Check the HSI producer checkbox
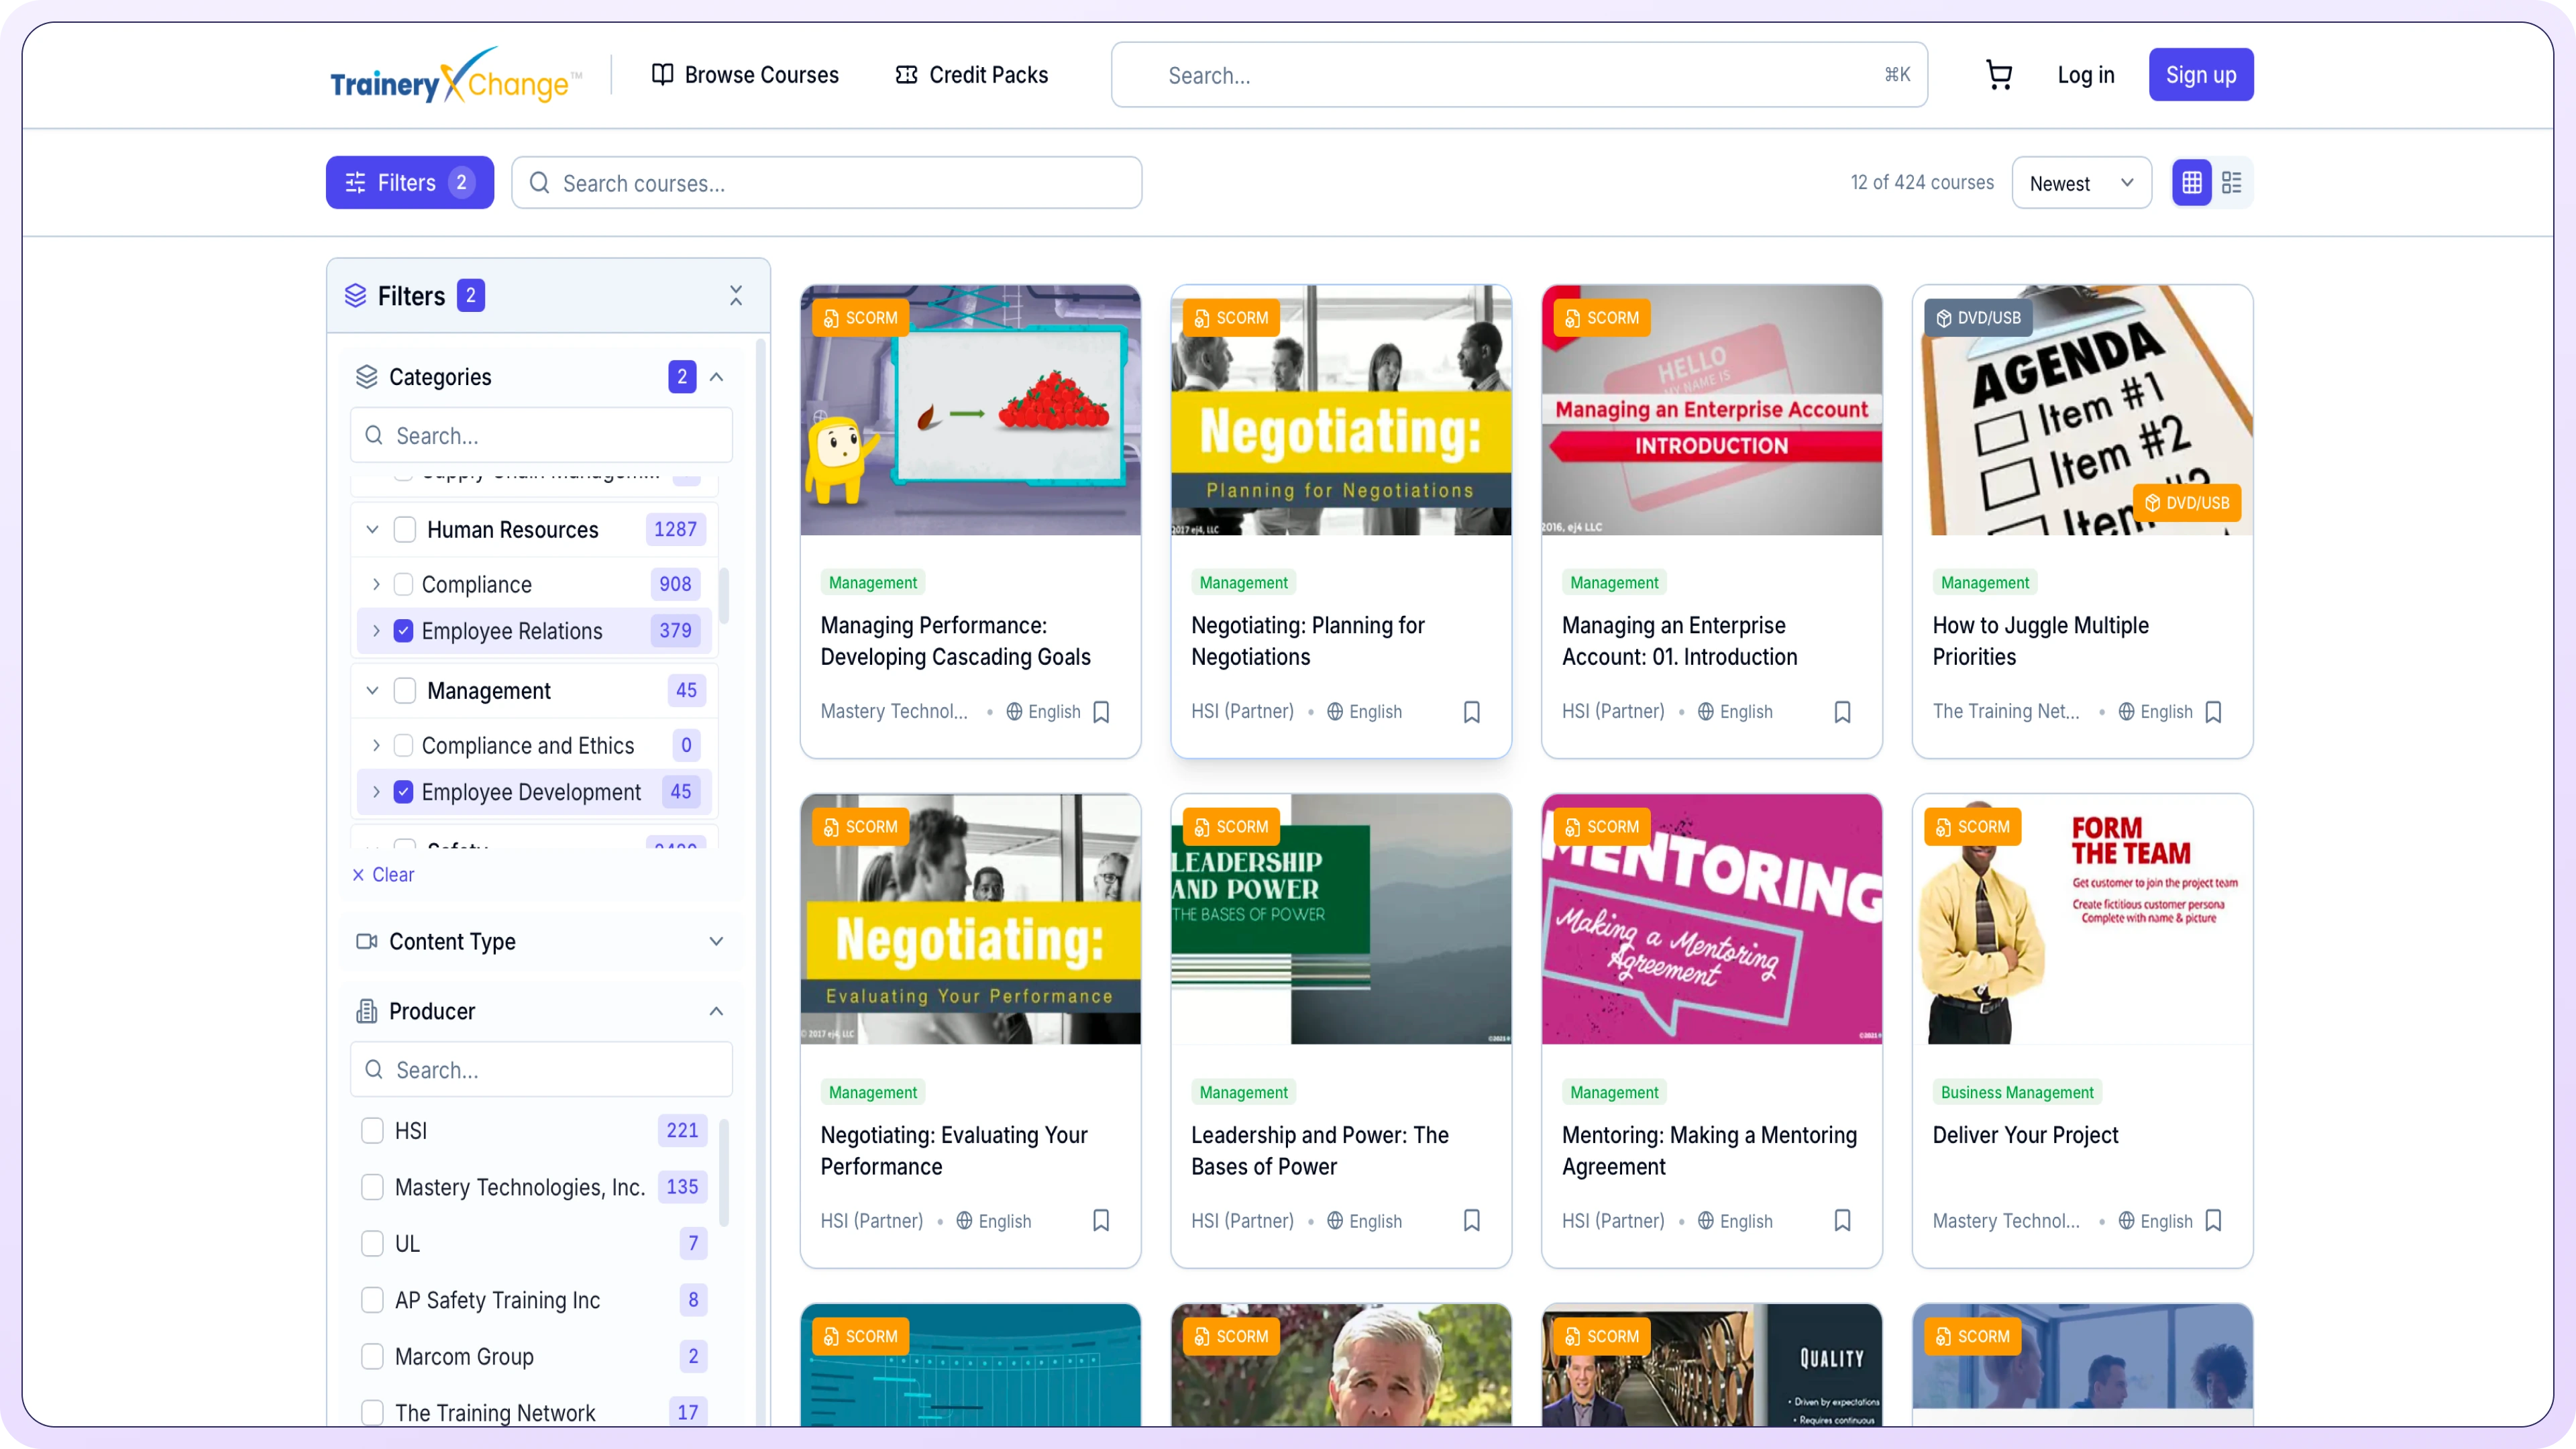Viewport: 2576px width, 1449px height. (372, 1131)
